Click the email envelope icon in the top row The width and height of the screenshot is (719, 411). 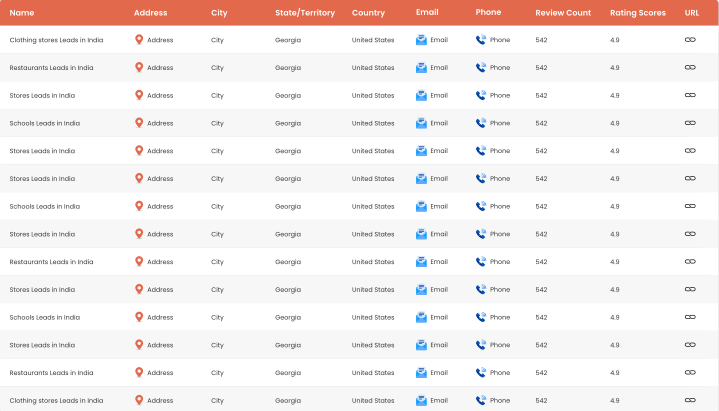coord(421,40)
